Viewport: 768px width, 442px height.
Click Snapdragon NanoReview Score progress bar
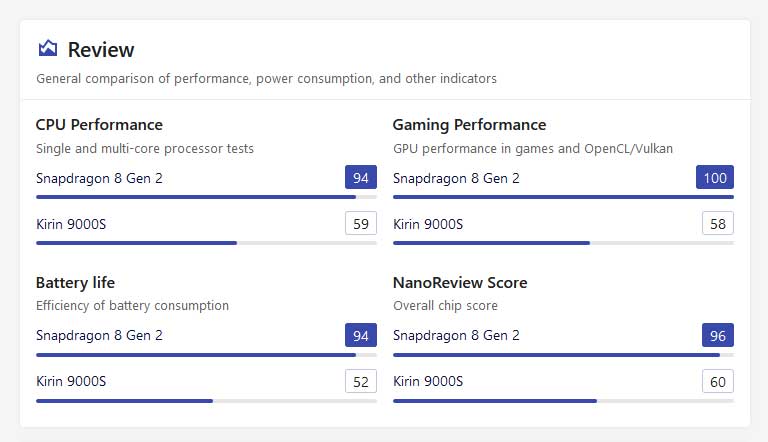(x=563, y=355)
